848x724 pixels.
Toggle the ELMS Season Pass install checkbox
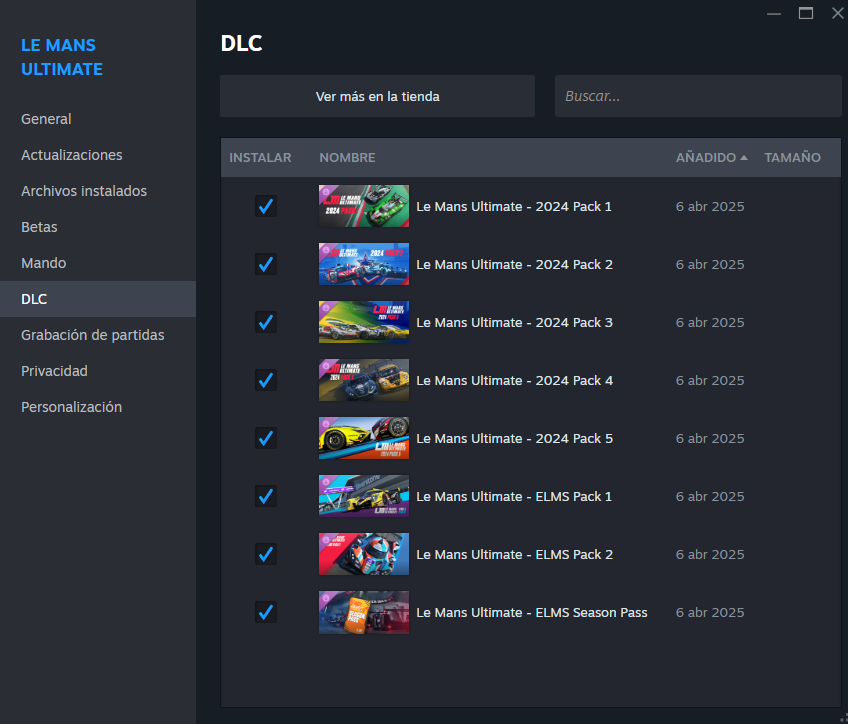265,612
